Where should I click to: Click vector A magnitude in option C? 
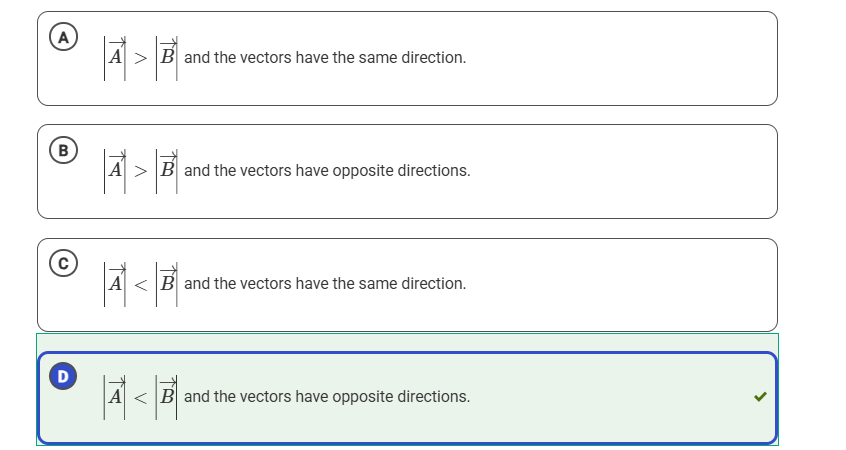pyautogui.click(x=115, y=284)
